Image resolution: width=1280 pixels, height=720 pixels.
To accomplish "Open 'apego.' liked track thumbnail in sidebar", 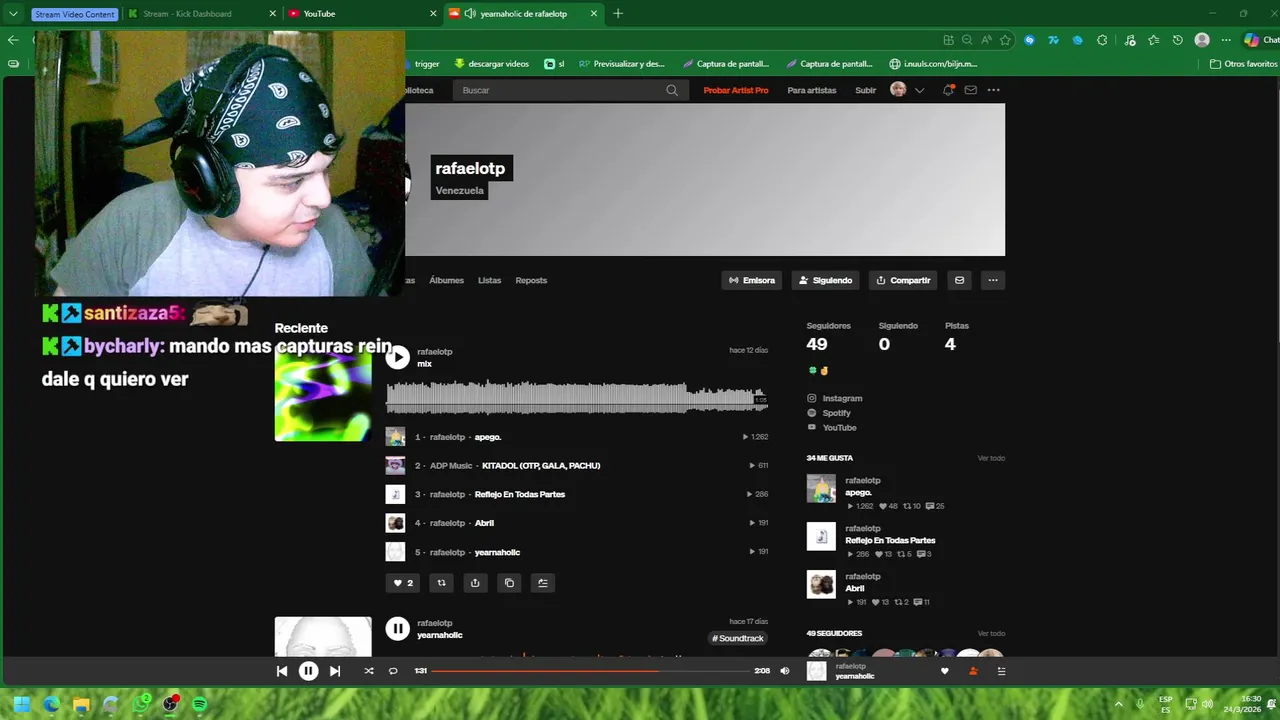I will pos(821,488).
